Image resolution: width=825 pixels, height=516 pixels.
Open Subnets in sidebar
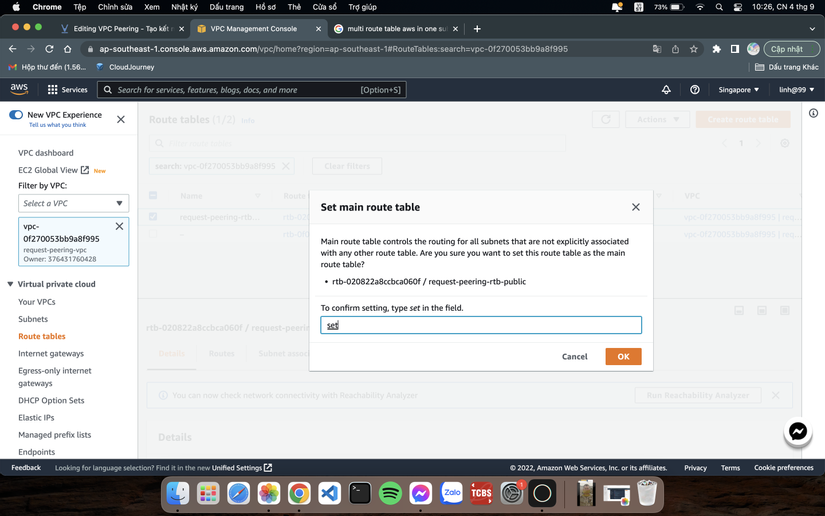[33, 319]
